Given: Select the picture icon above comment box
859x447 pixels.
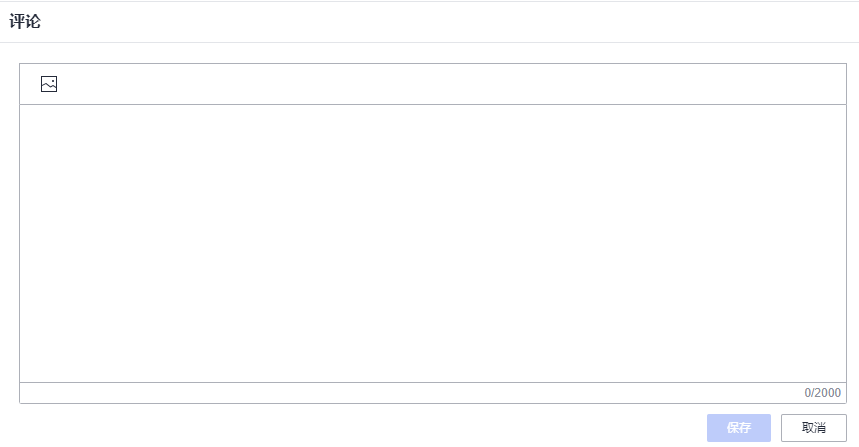Looking at the screenshot, I should (49, 85).
